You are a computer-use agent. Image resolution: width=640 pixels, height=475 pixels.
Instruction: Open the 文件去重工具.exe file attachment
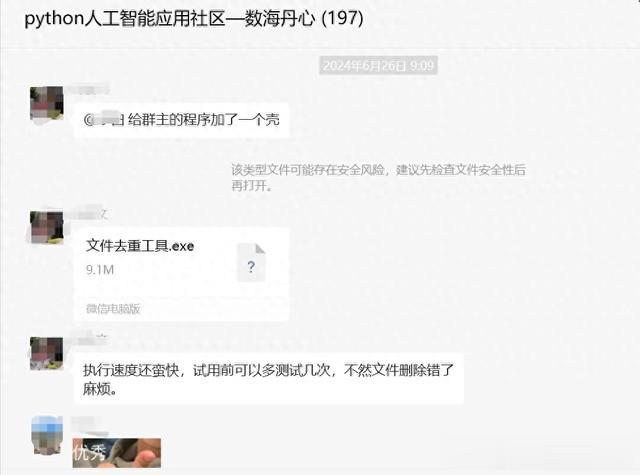point(182,274)
